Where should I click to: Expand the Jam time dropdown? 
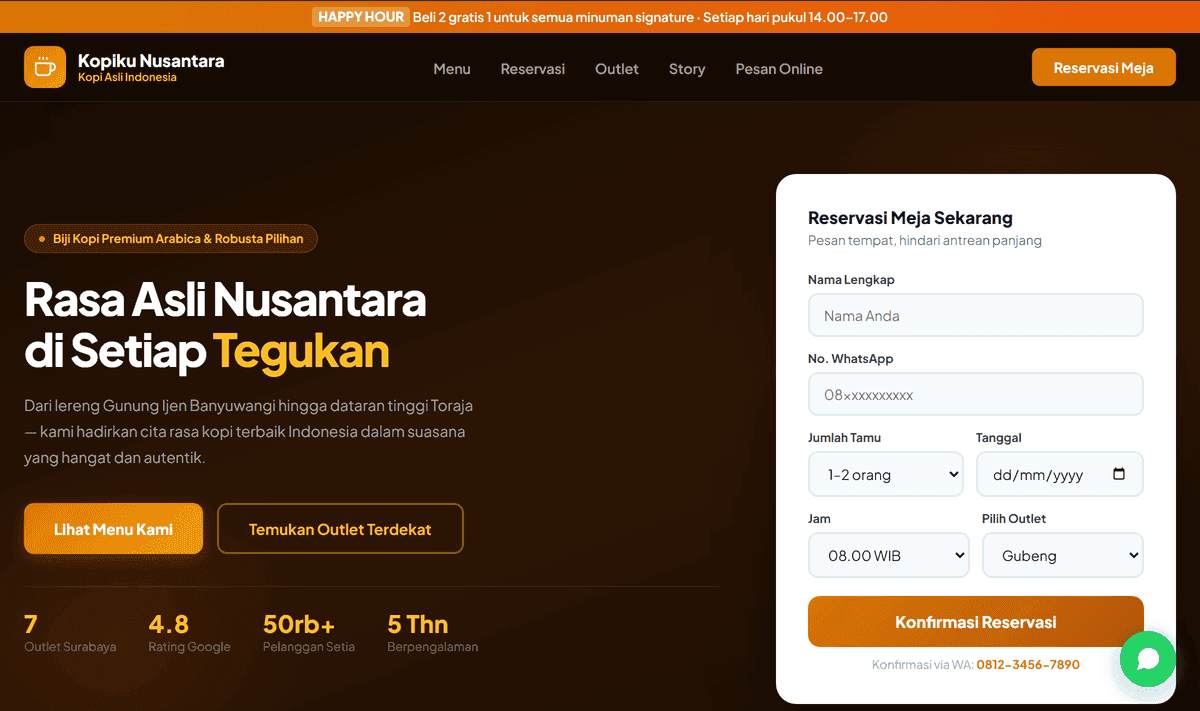pos(889,555)
